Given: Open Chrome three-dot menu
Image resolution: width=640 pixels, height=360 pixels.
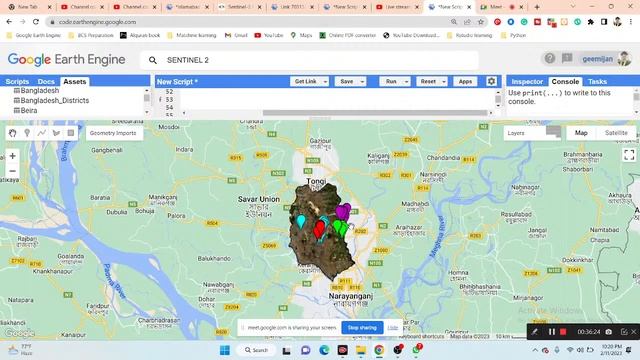Looking at the screenshot, I should click(631, 22).
